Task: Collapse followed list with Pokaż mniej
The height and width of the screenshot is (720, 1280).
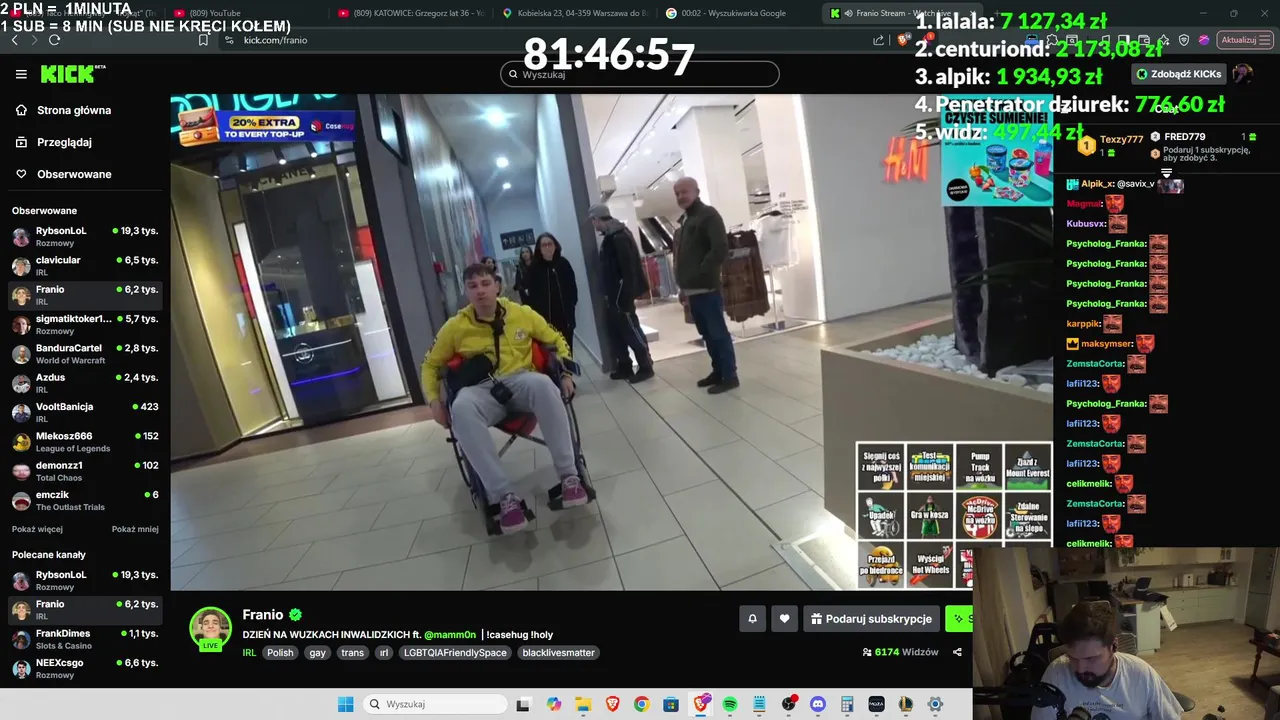Action: [x=135, y=529]
